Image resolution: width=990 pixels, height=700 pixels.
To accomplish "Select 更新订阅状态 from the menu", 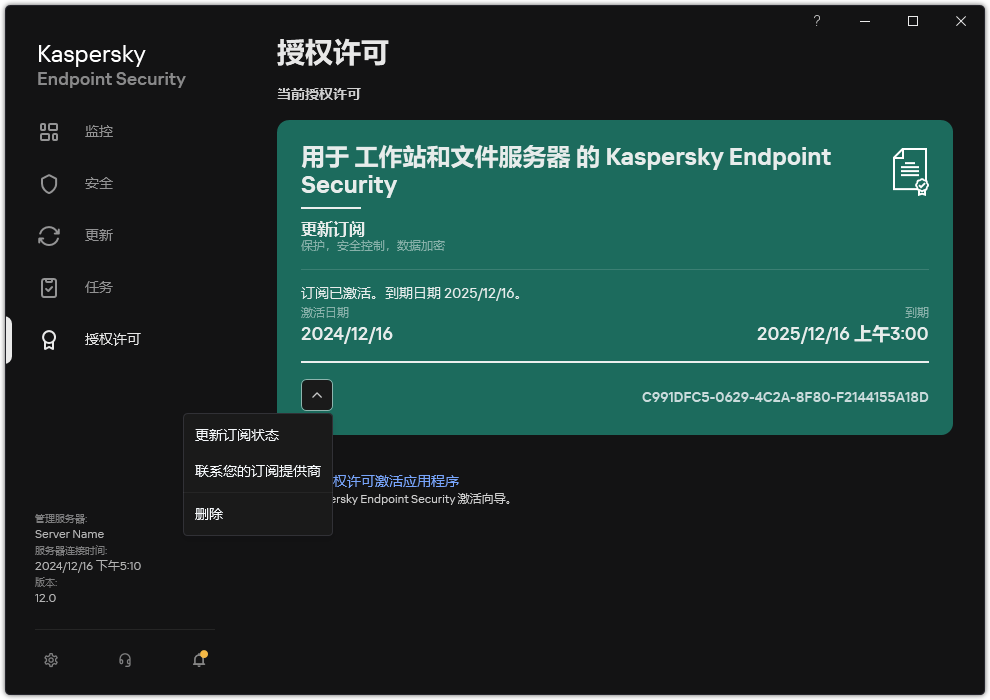I will click(x=237, y=435).
